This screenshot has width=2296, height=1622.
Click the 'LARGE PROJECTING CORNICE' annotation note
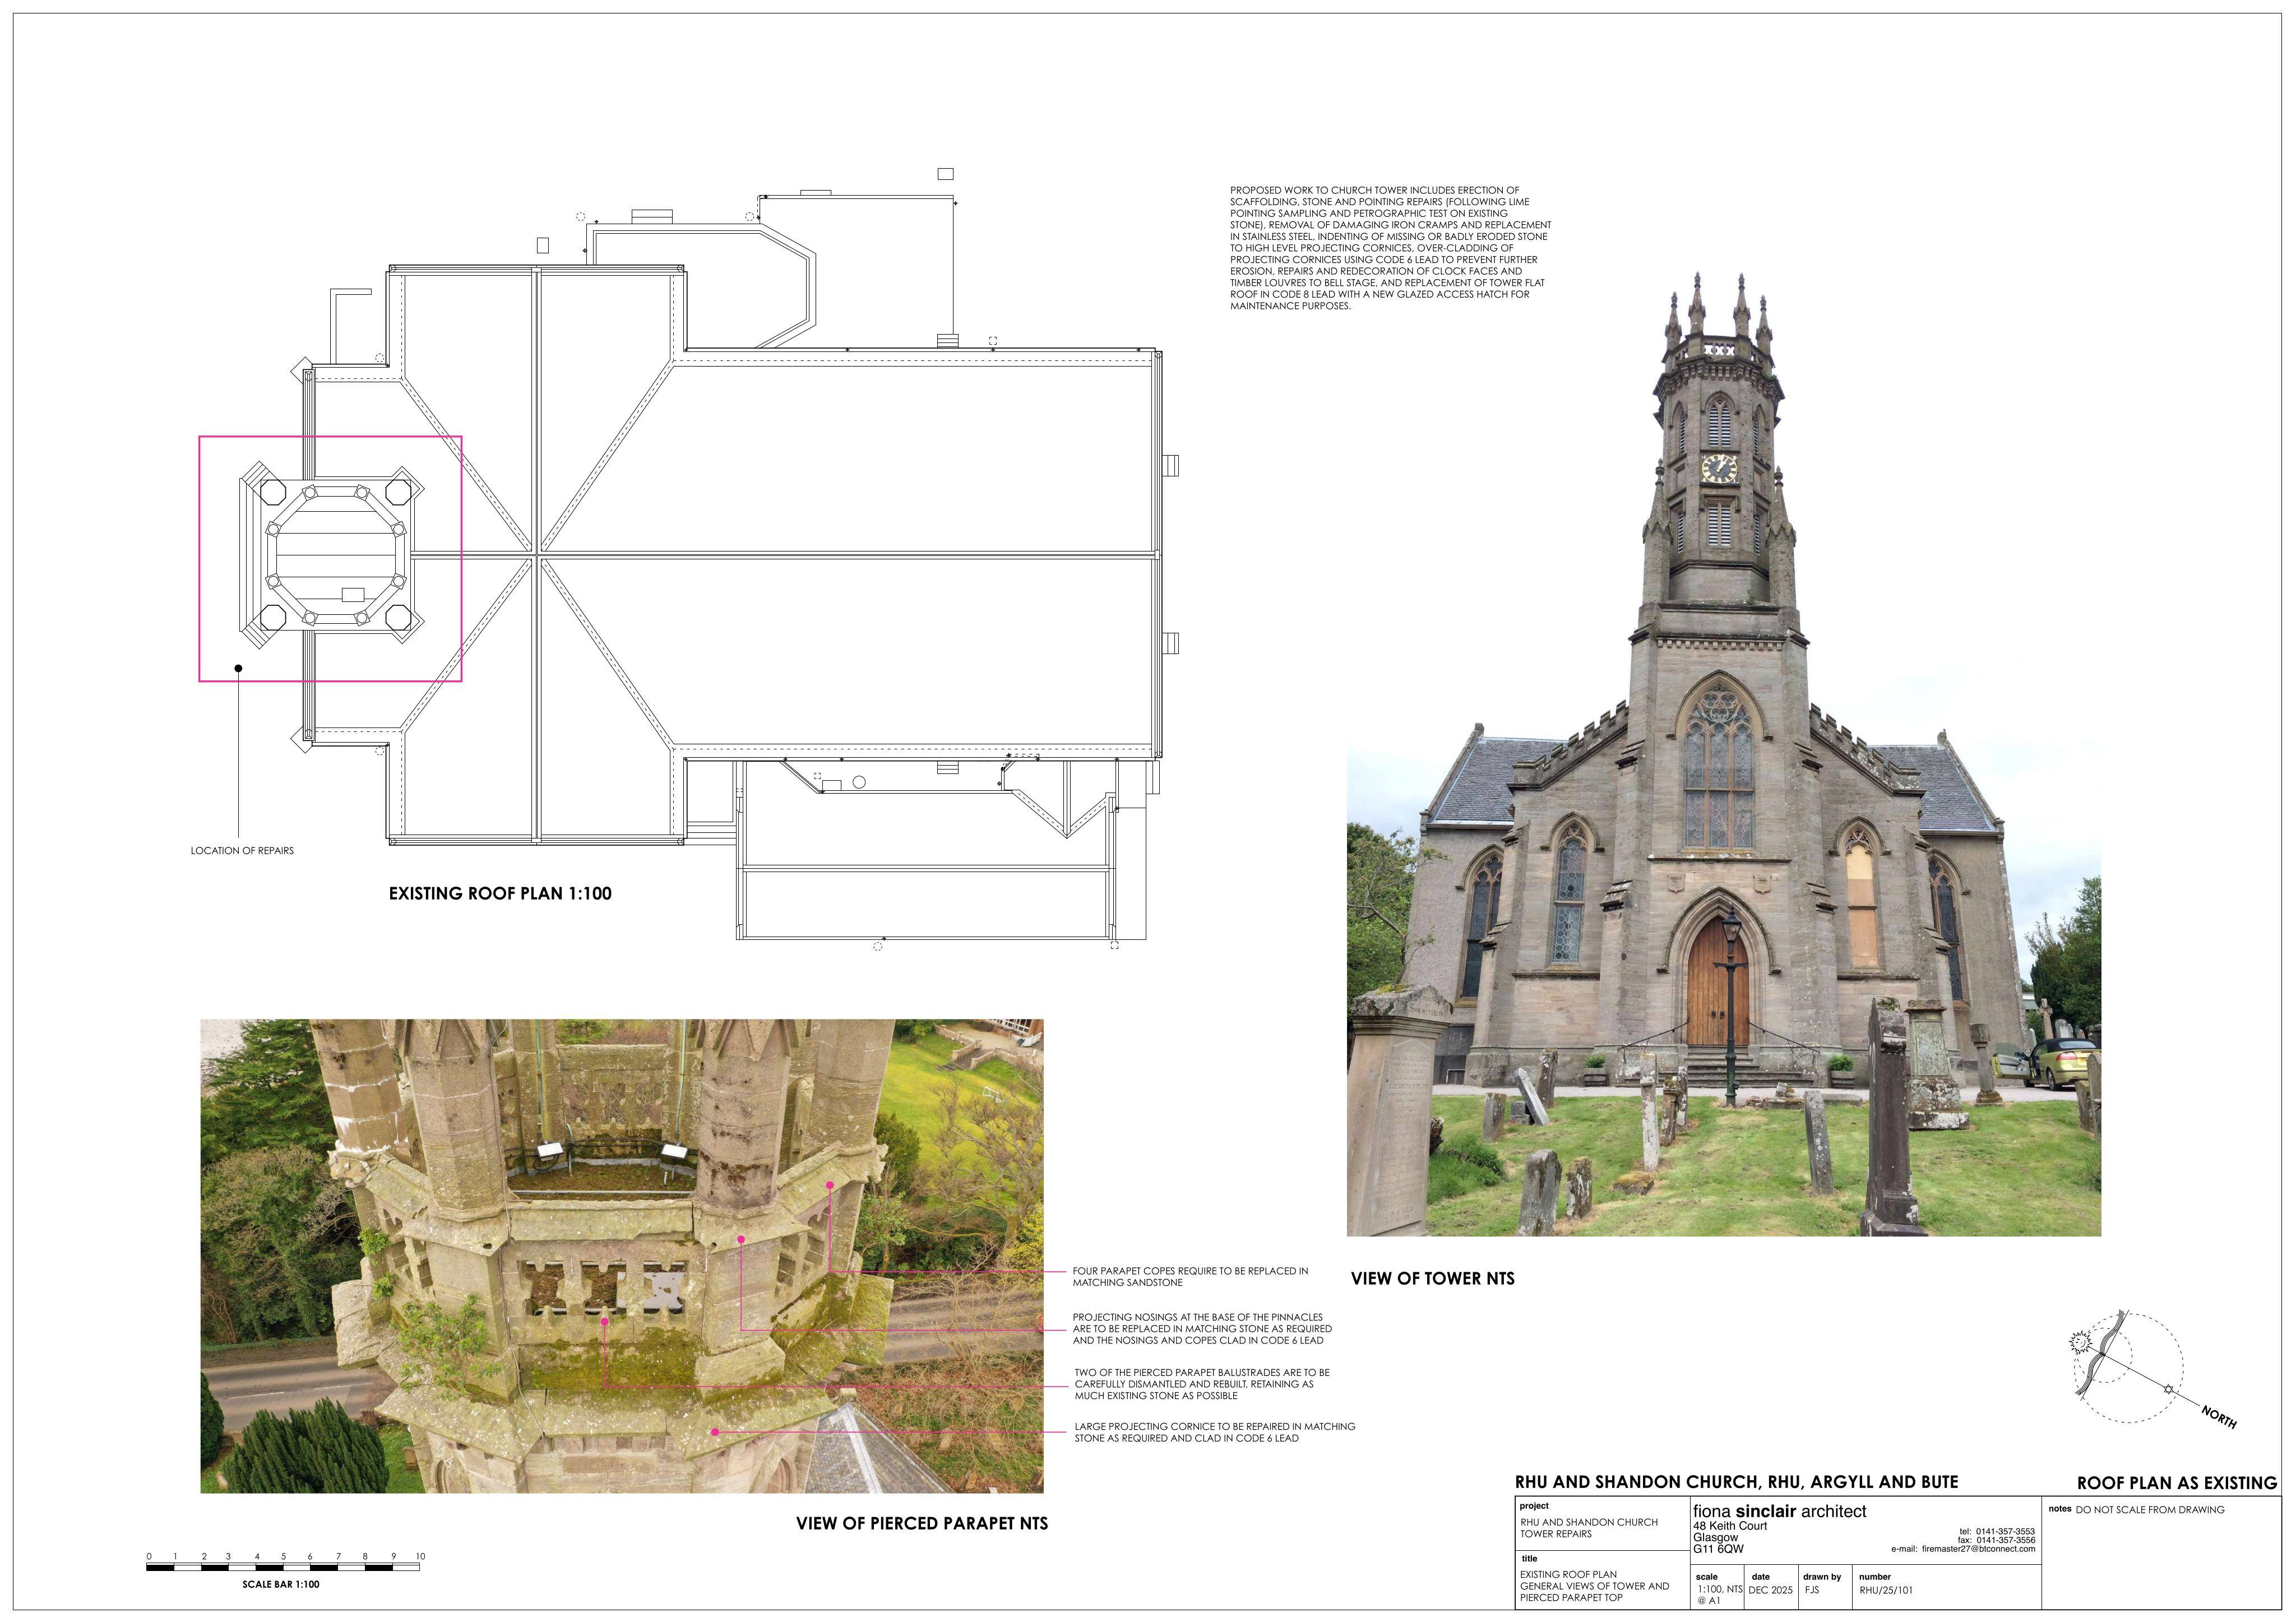tap(1215, 1432)
